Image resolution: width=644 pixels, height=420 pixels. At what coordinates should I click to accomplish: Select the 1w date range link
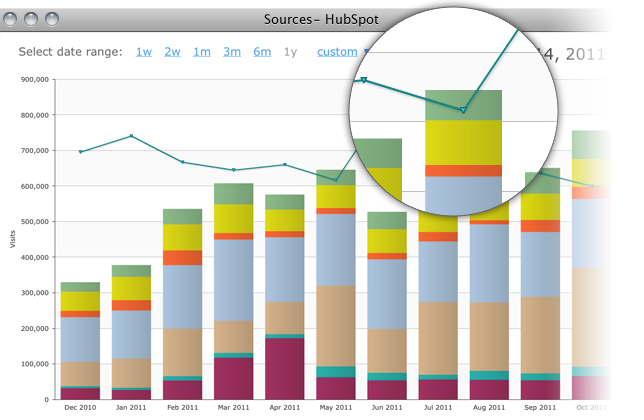144,52
